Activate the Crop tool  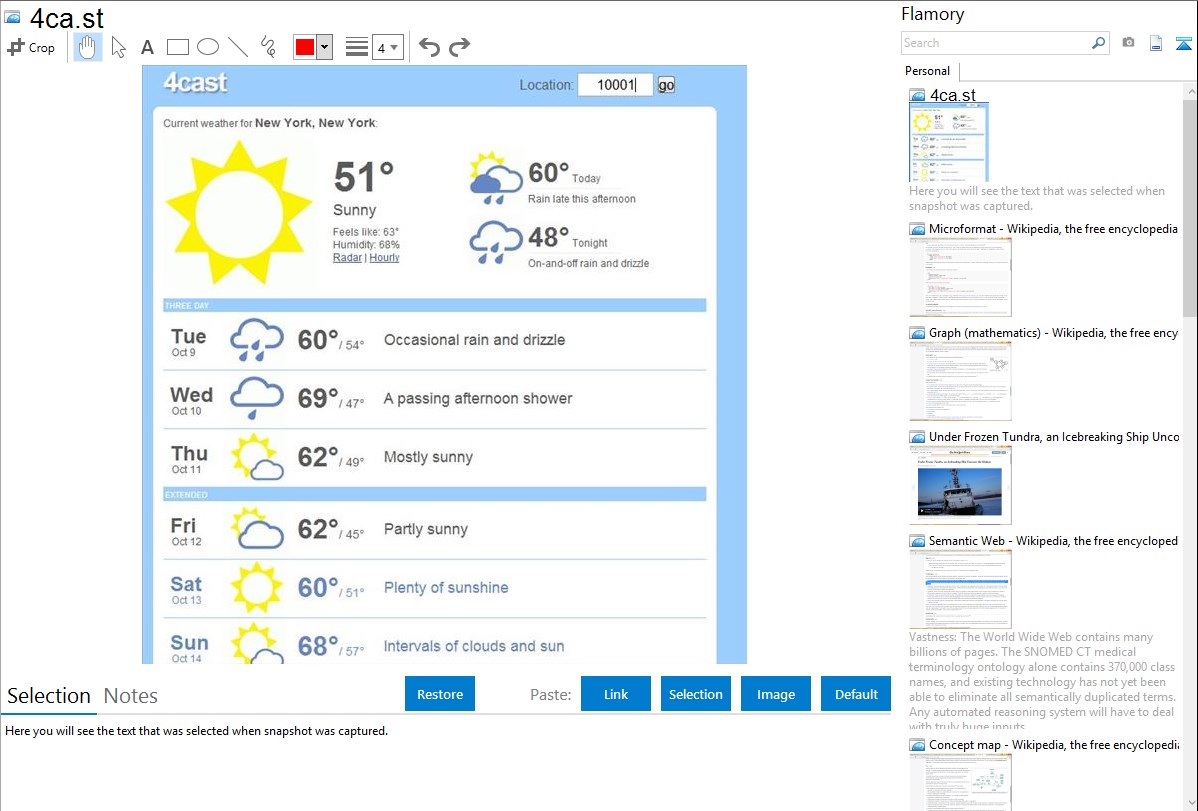click(31, 47)
